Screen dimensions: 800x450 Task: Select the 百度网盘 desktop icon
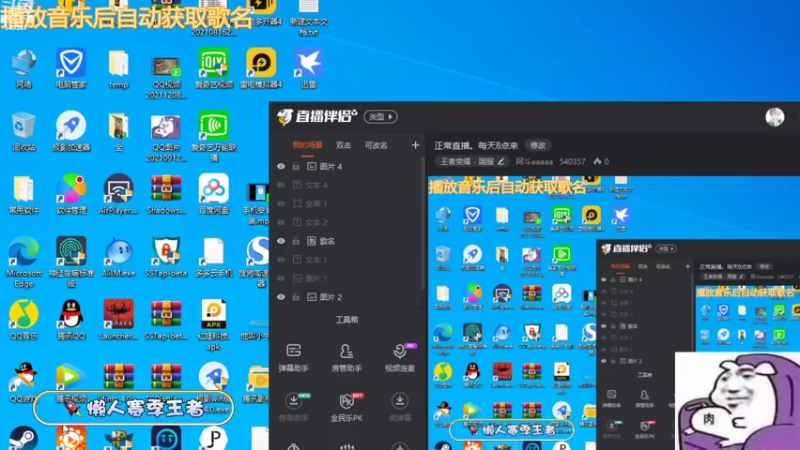214,194
